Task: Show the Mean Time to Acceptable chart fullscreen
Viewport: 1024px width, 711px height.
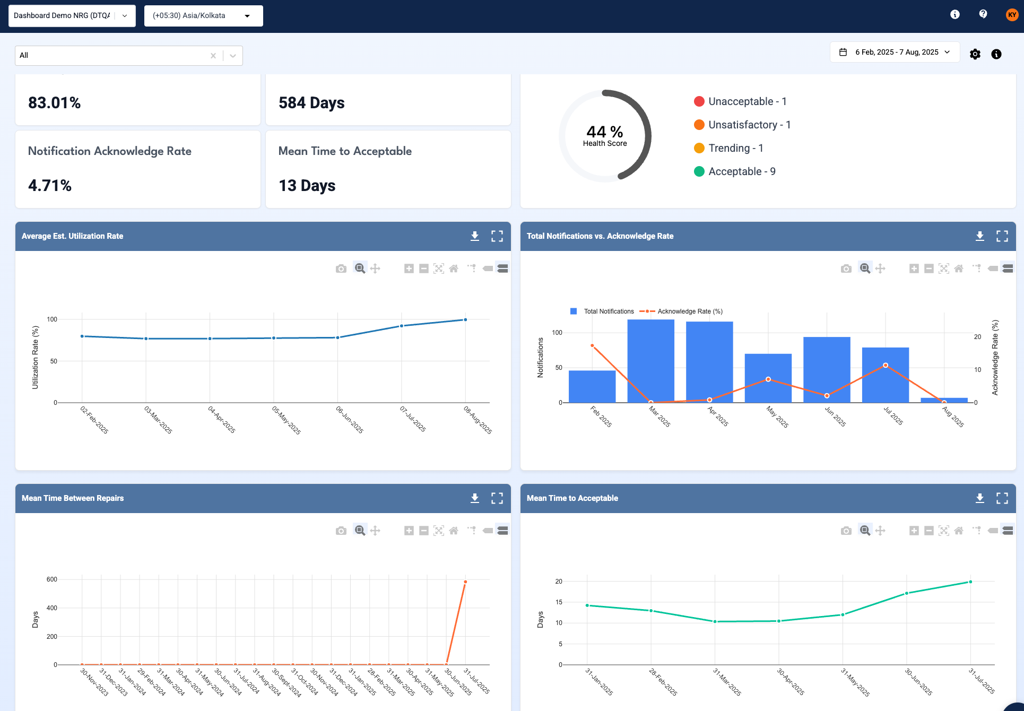Action: 1002,498
